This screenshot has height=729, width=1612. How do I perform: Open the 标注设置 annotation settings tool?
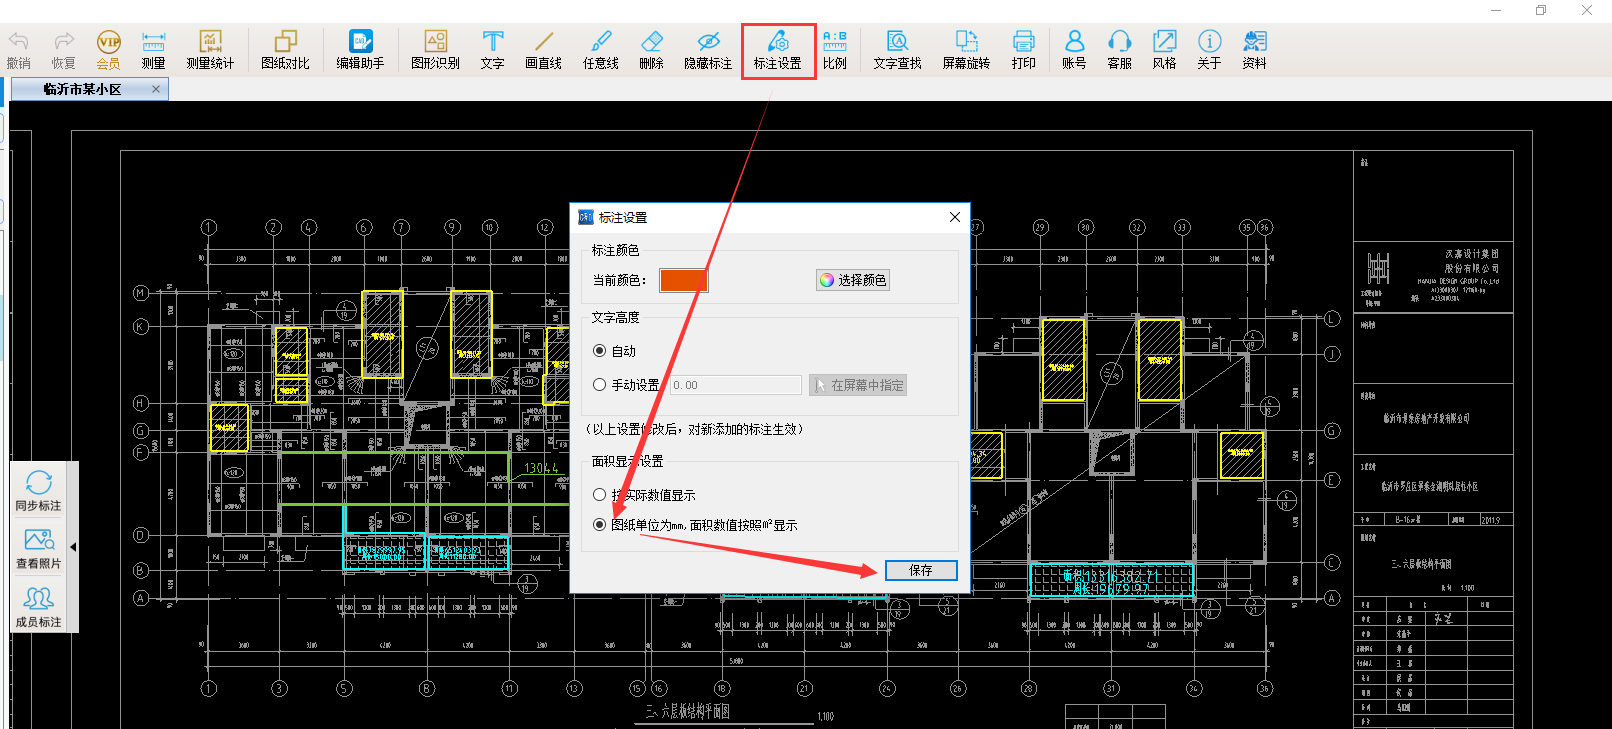777,49
